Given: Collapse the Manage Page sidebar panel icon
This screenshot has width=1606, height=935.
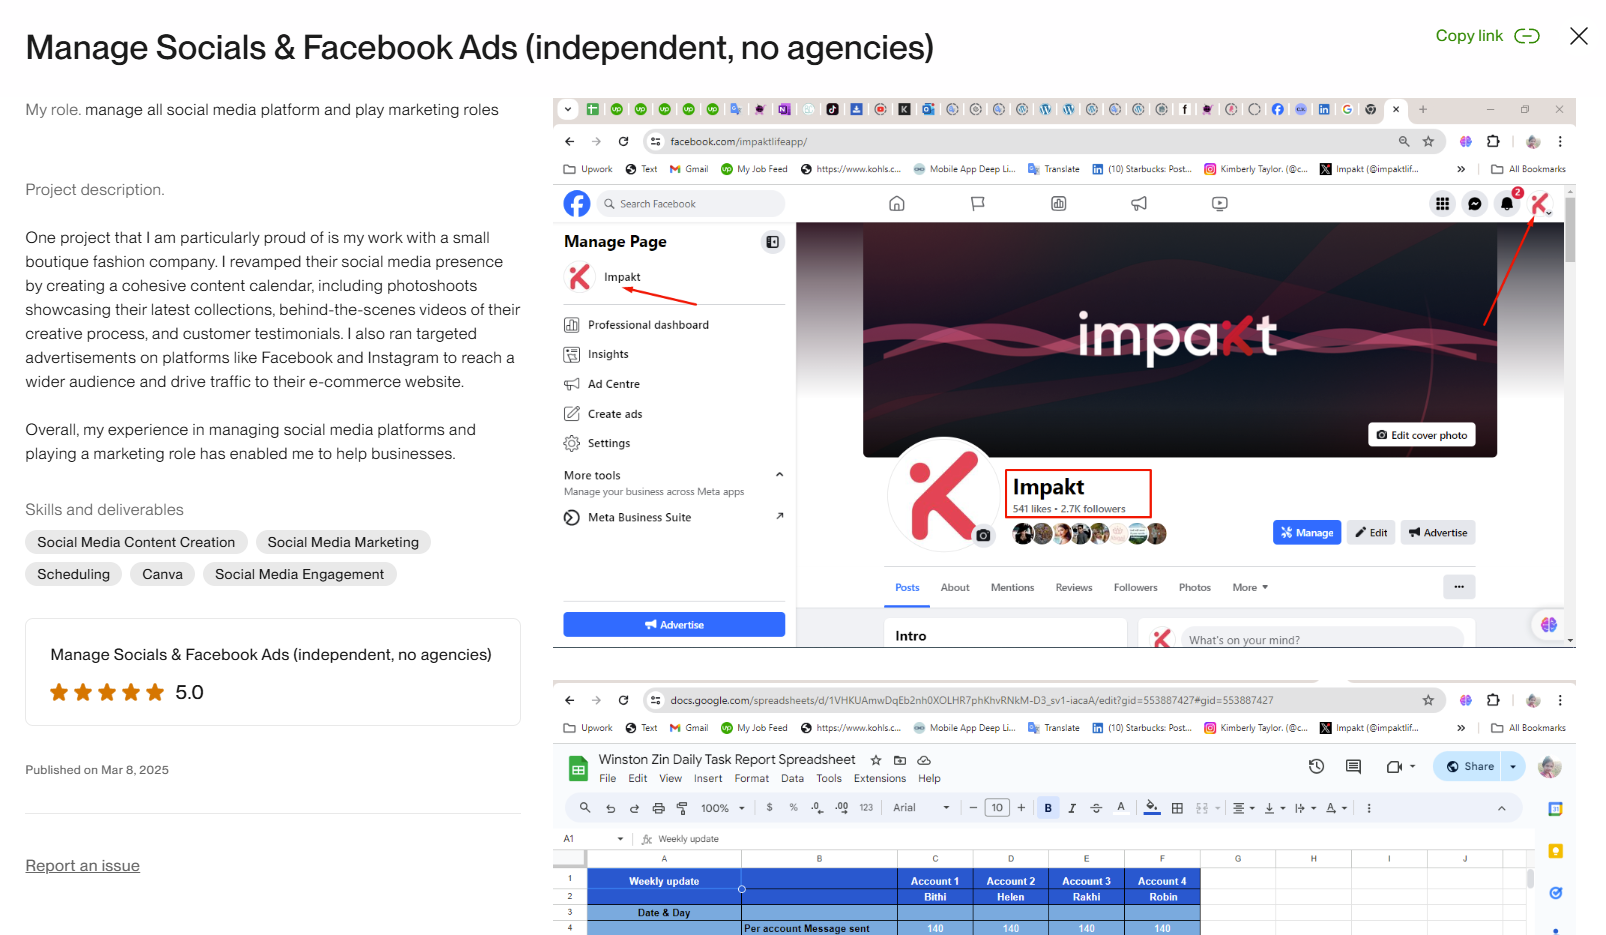Looking at the screenshot, I should 773,242.
